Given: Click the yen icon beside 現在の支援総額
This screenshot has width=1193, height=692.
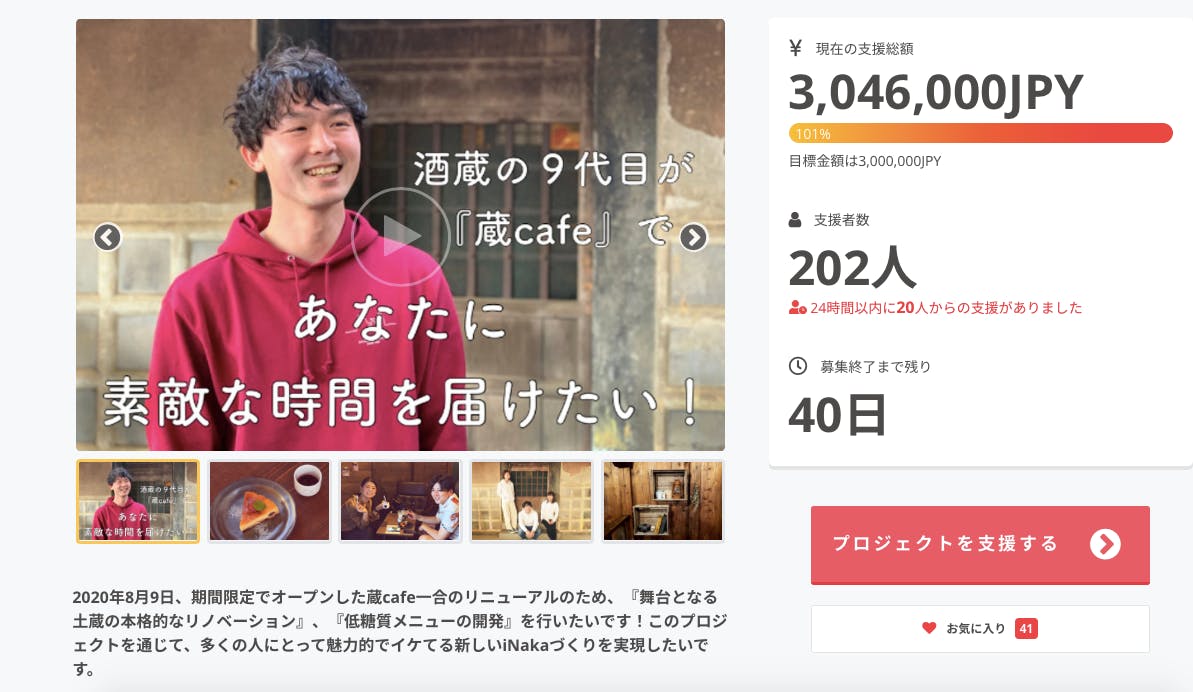Looking at the screenshot, I should tap(796, 48).
